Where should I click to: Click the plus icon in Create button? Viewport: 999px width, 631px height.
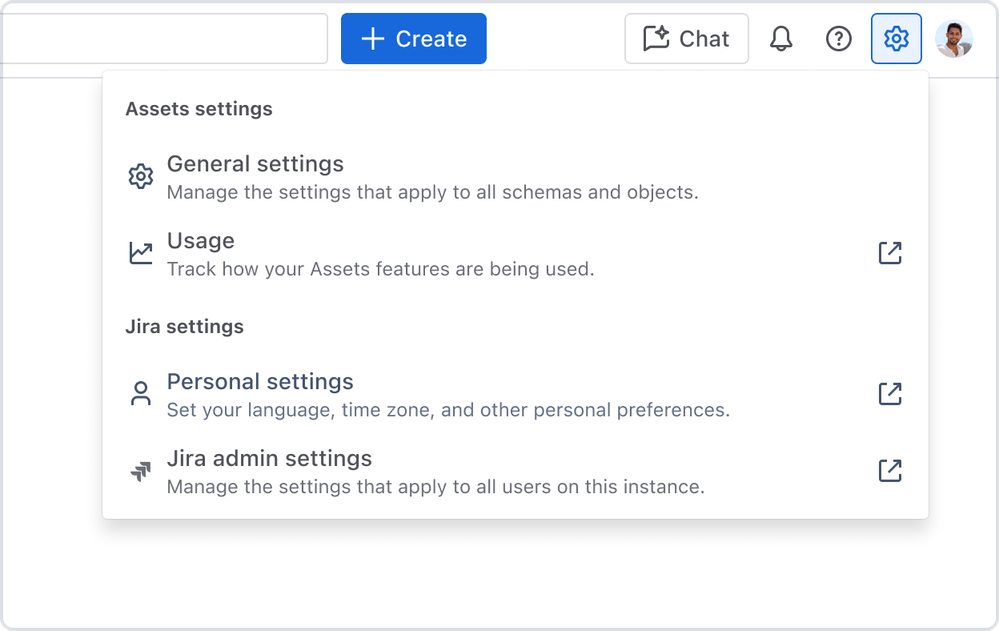(373, 39)
